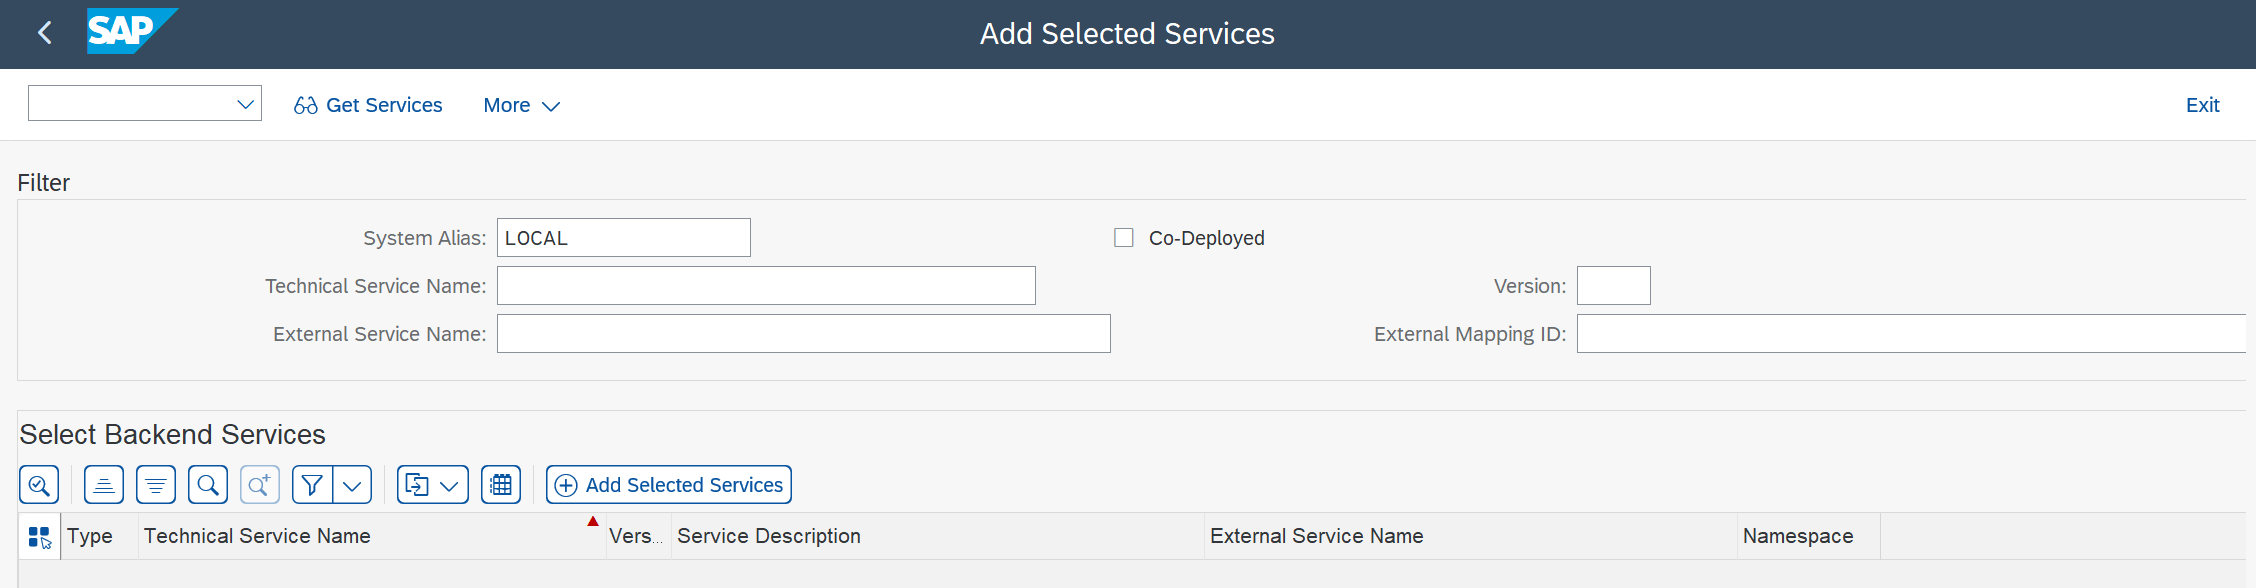The height and width of the screenshot is (588, 2256).
Task: Expand the export options dropdown
Action: [x=449, y=485]
